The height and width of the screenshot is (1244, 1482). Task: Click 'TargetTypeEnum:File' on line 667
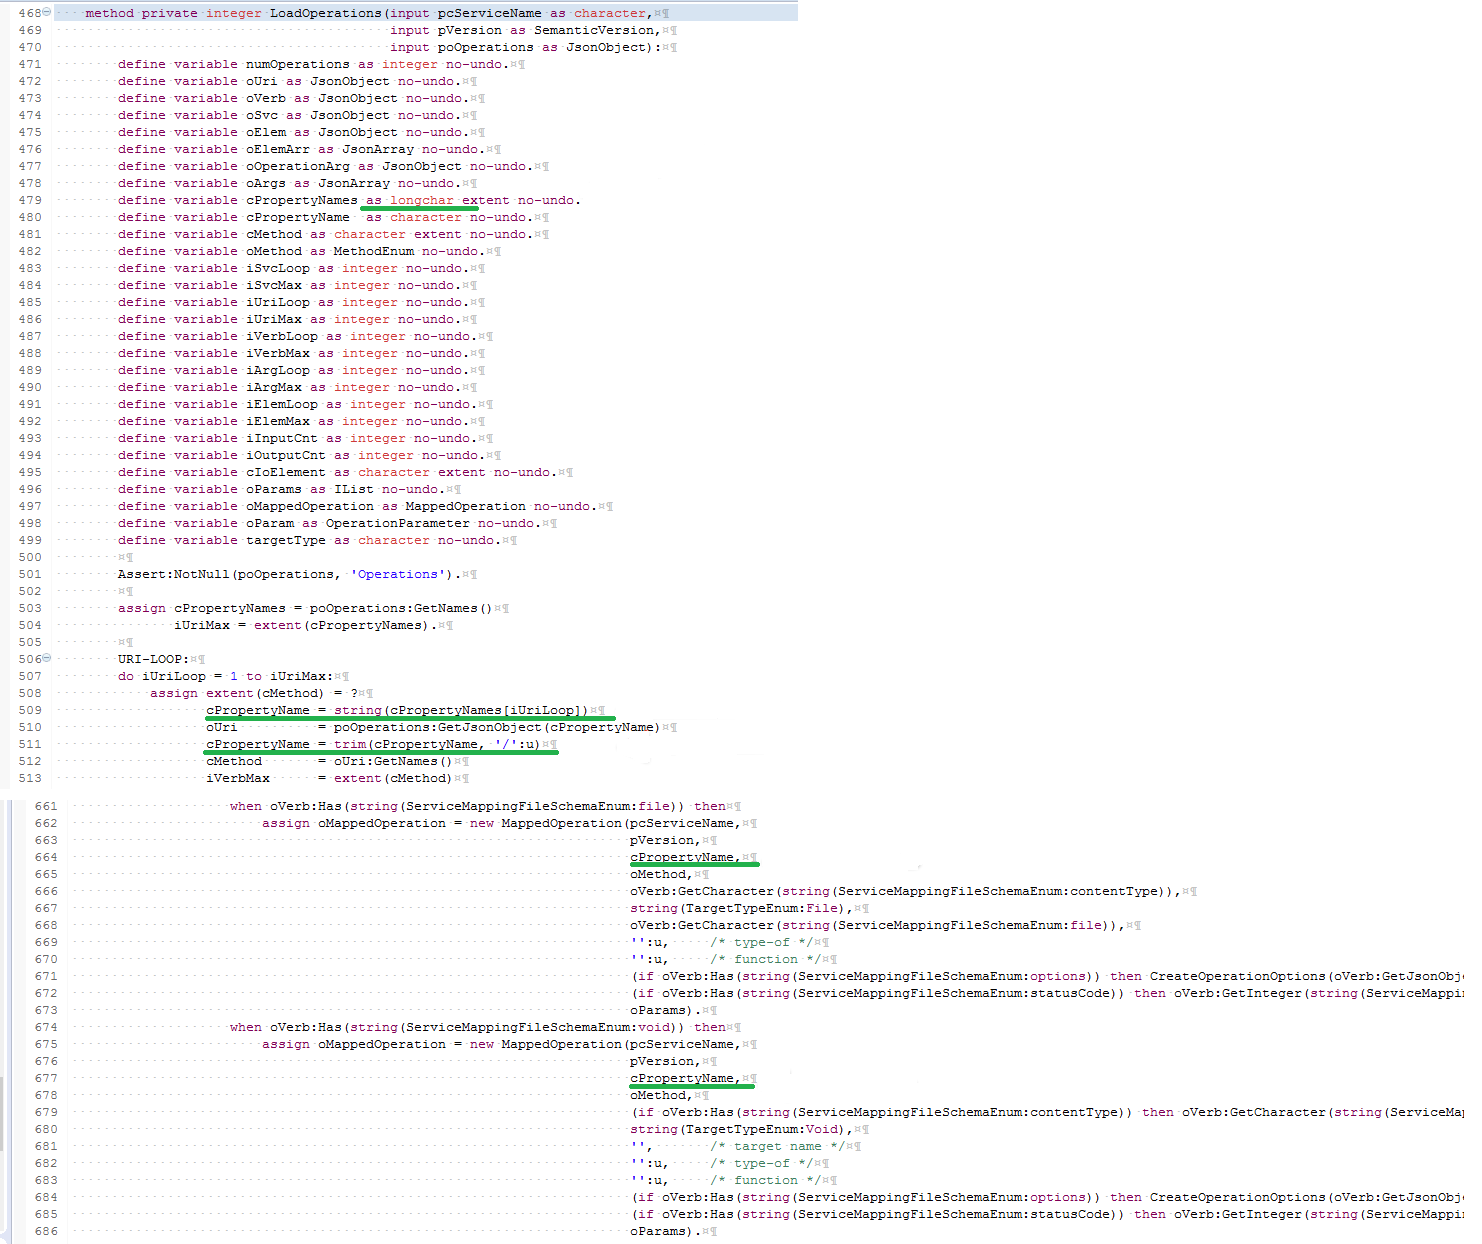762,908
